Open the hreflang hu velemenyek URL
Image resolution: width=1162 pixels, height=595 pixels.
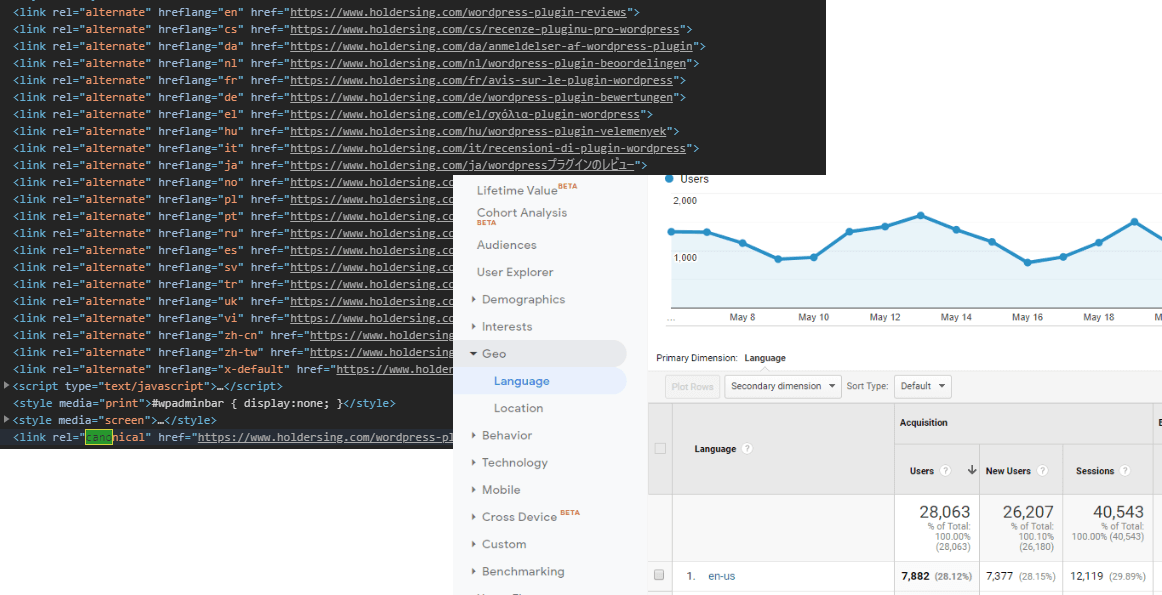tap(478, 131)
